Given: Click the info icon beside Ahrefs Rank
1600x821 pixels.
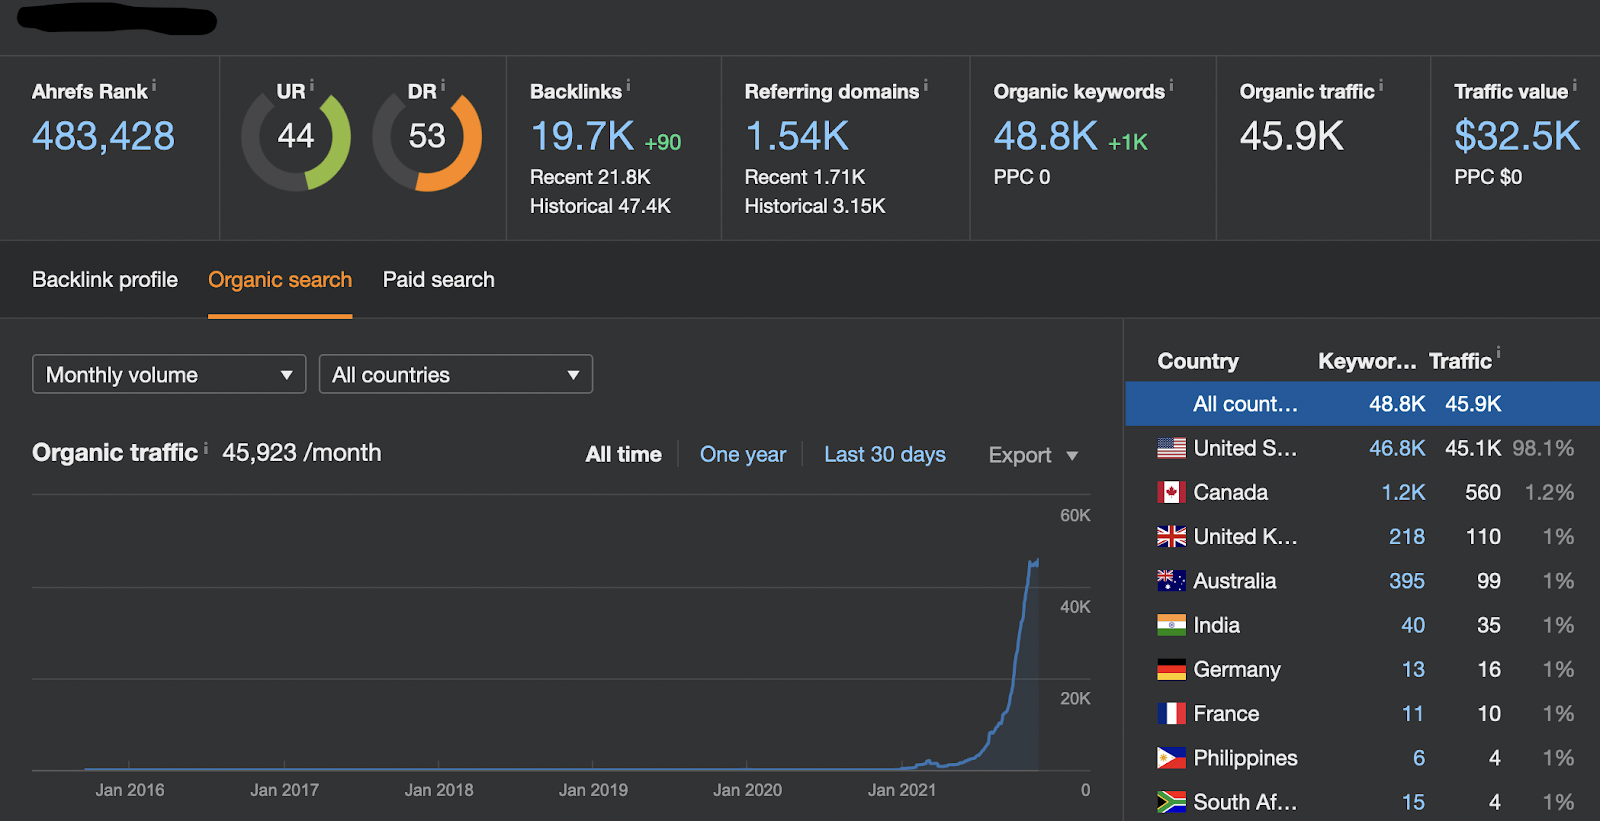Looking at the screenshot, I should coord(154,85).
